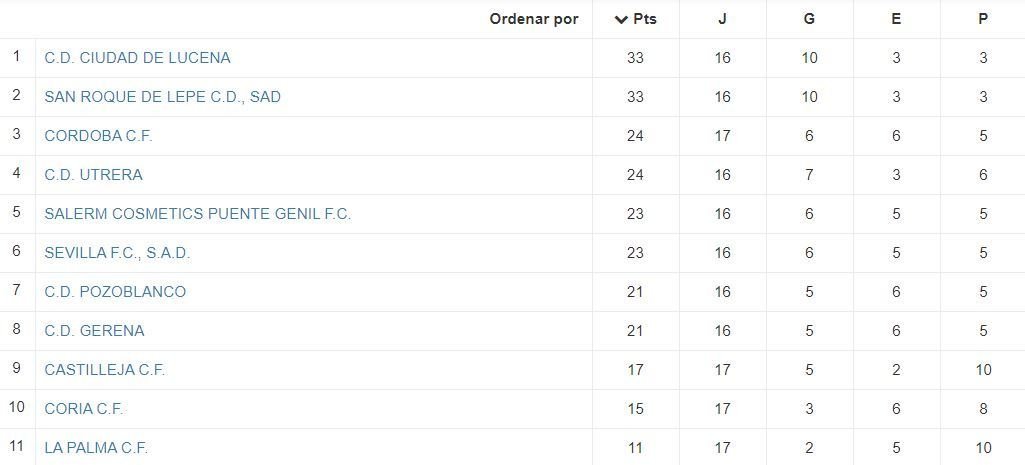1025x465 pixels.
Task: Click points value 33 for Ciudad de Lucena
Action: pos(635,58)
